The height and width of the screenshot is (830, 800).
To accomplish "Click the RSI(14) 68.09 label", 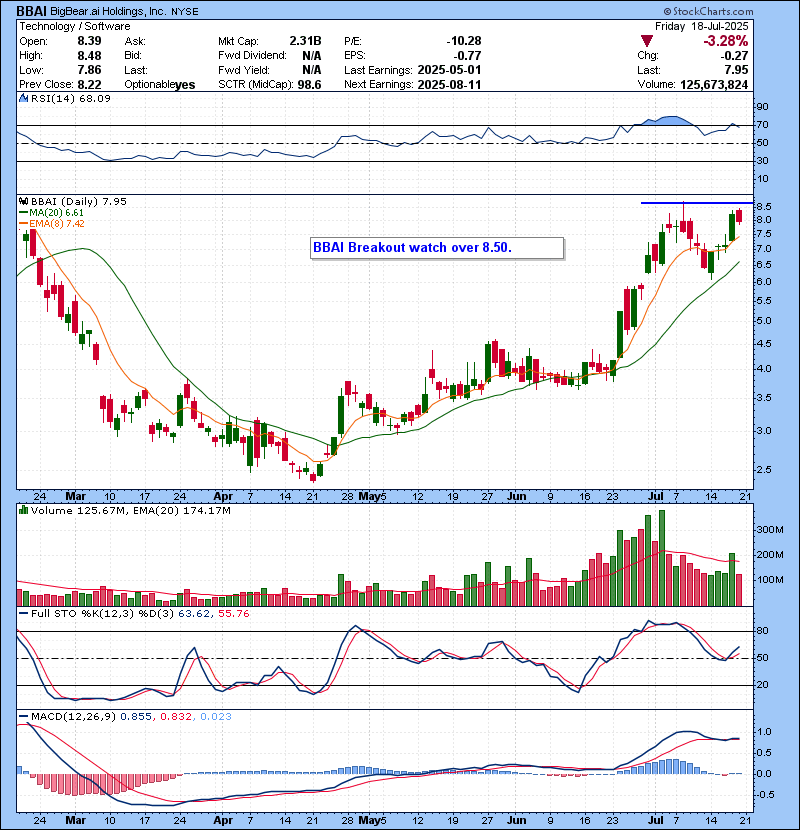I will tap(71, 98).
